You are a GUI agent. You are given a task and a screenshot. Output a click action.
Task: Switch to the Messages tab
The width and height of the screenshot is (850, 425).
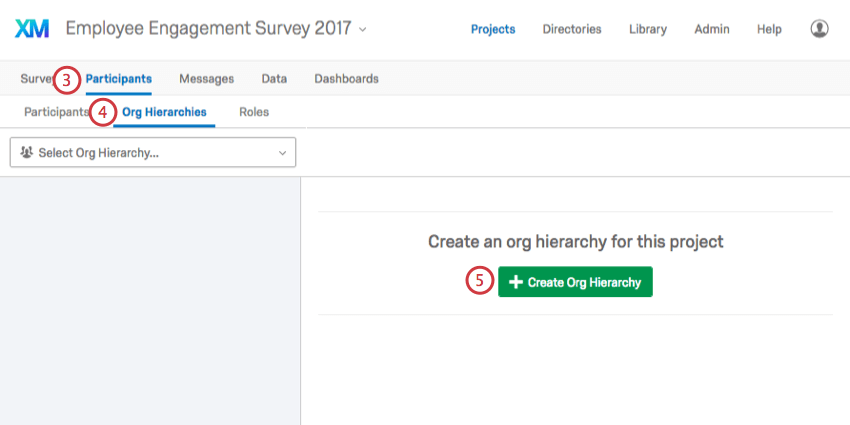207,79
